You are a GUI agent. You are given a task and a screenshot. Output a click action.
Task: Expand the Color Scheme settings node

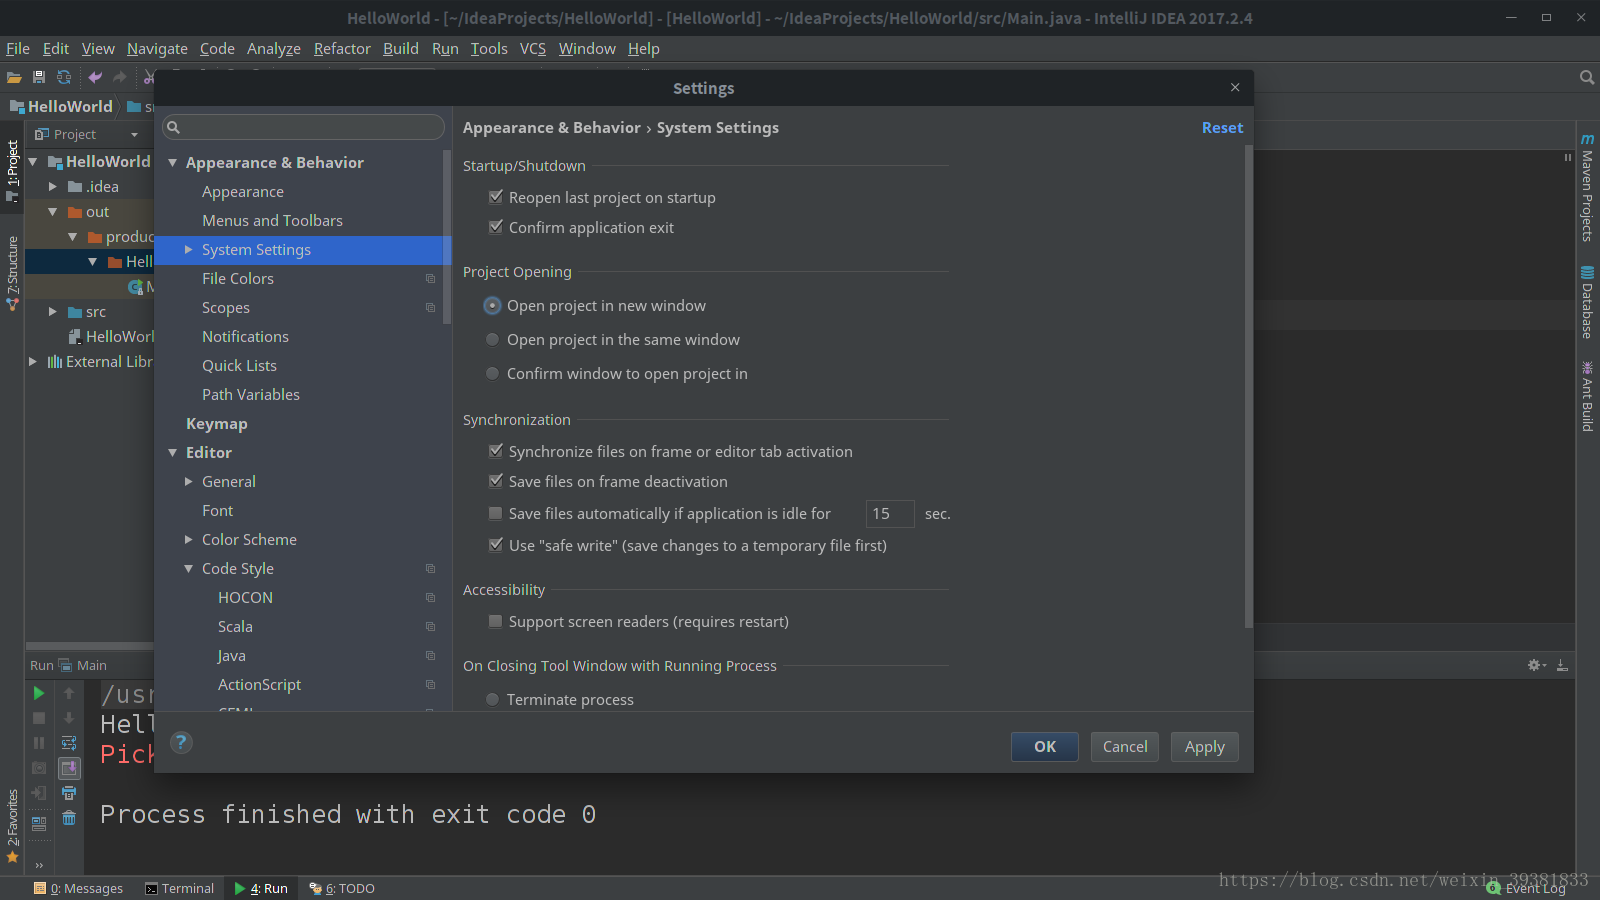coord(188,540)
